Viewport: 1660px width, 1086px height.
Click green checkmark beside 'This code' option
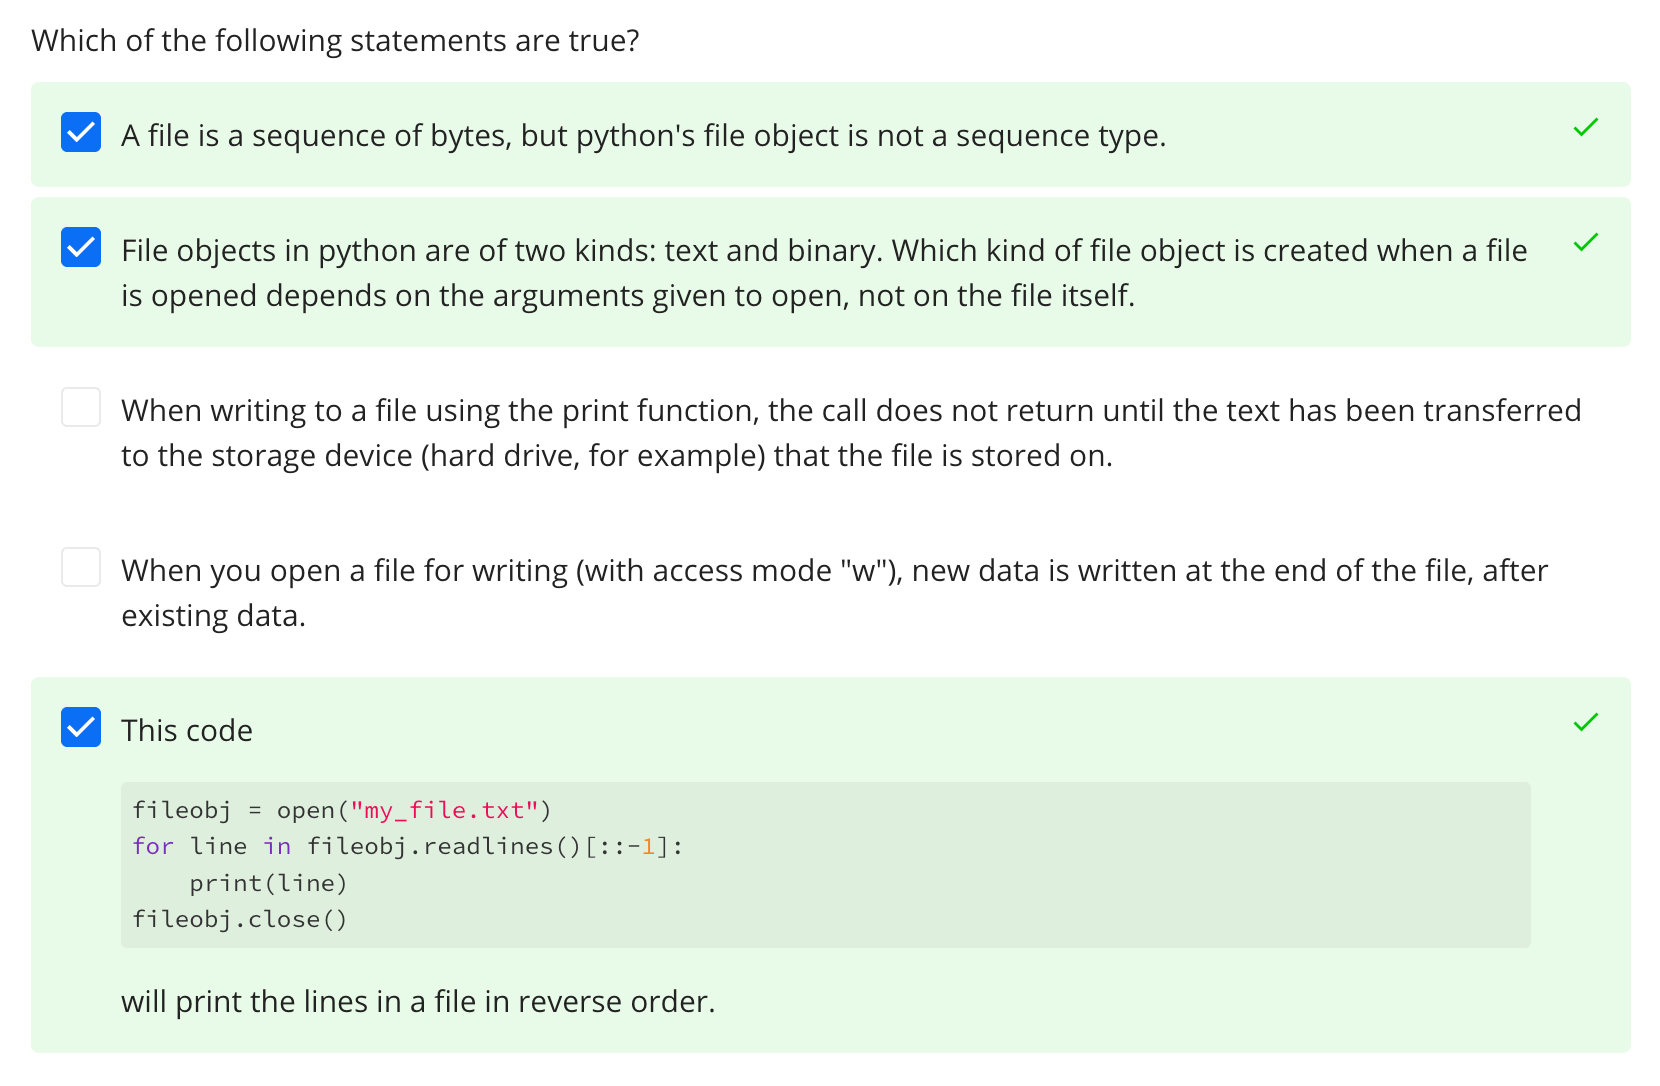coord(1585,723)
